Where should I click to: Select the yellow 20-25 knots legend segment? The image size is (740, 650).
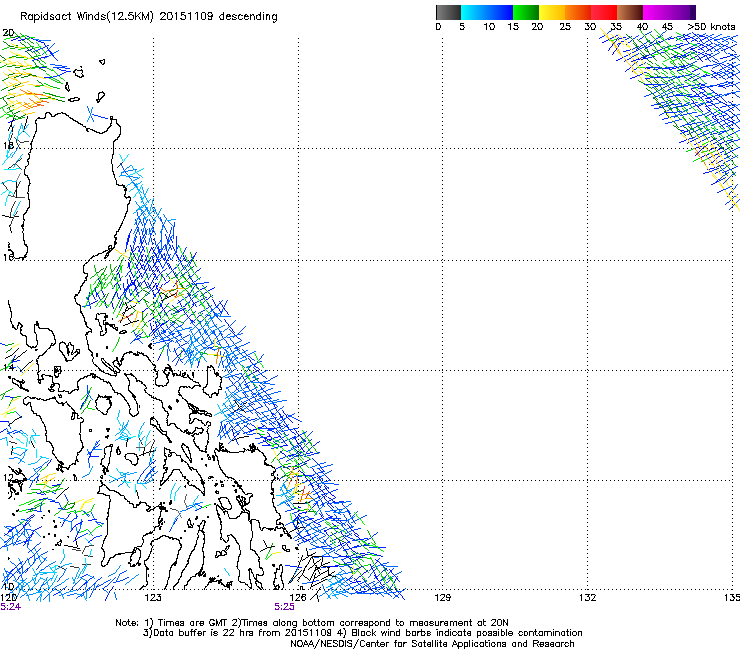552,12
